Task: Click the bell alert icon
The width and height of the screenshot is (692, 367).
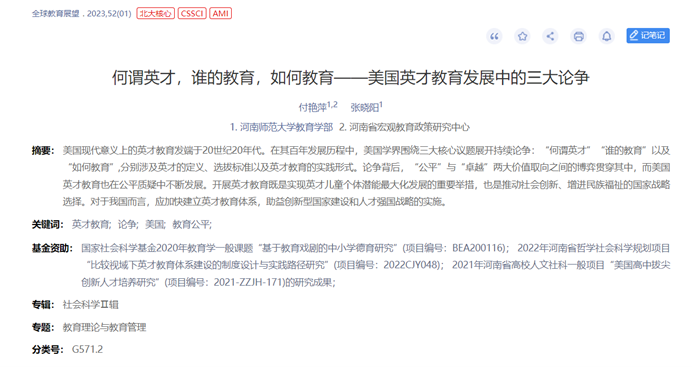Action: click(x=607, y=36)
